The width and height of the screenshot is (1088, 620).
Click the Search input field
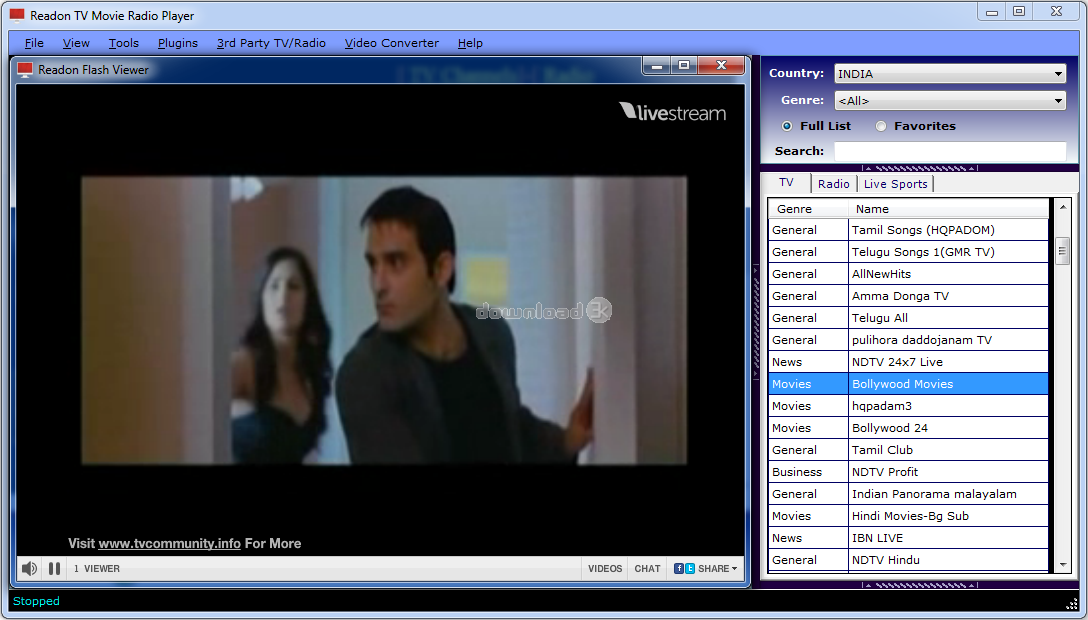point(949,151)
